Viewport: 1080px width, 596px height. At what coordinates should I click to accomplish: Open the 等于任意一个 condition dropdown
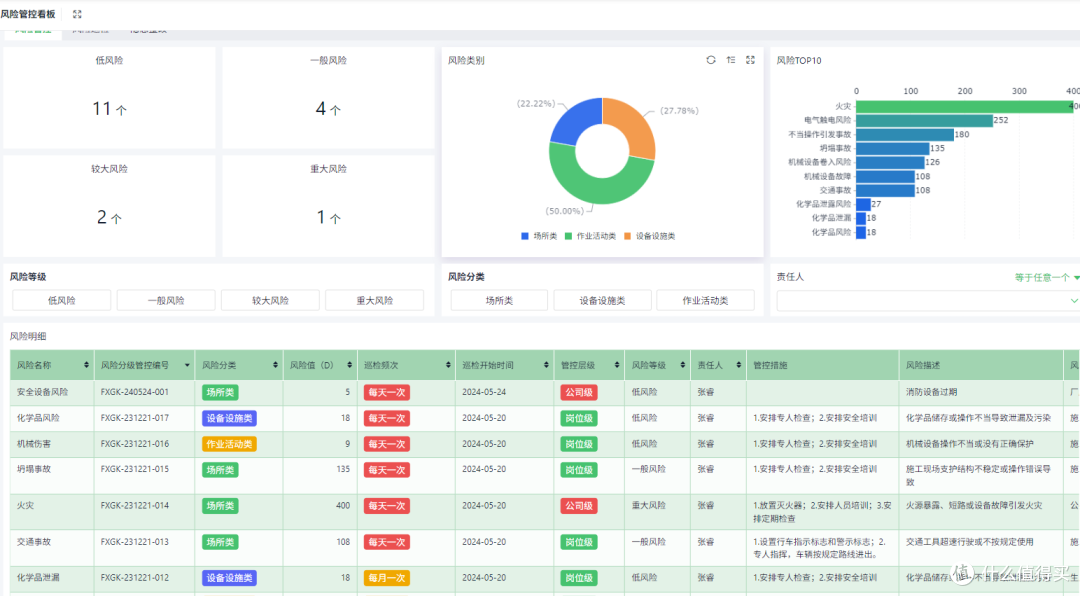click(x=1047, y=277)
